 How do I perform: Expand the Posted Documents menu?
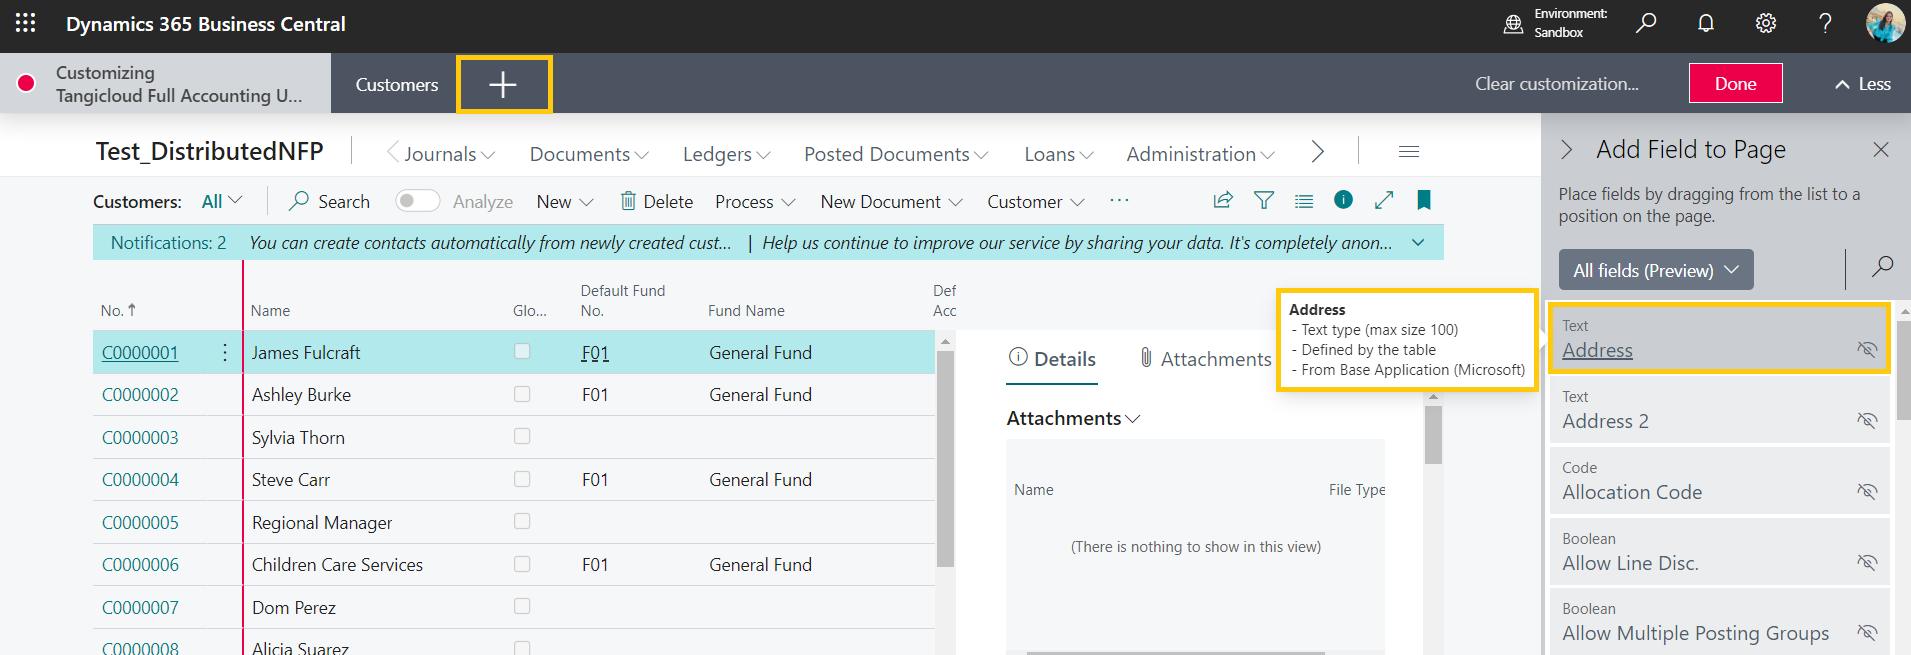point(896,154)
